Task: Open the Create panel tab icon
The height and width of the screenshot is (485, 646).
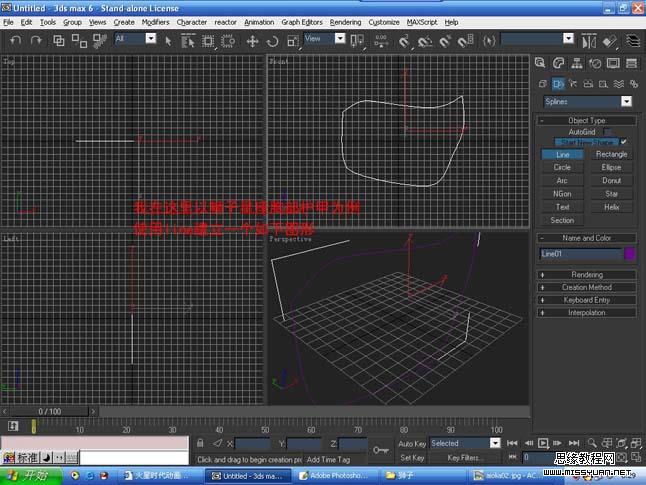Action: tap(540, 63)
